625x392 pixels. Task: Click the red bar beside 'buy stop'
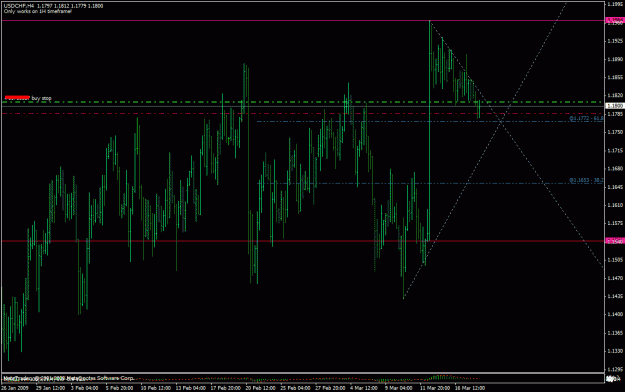click(17, 97)
